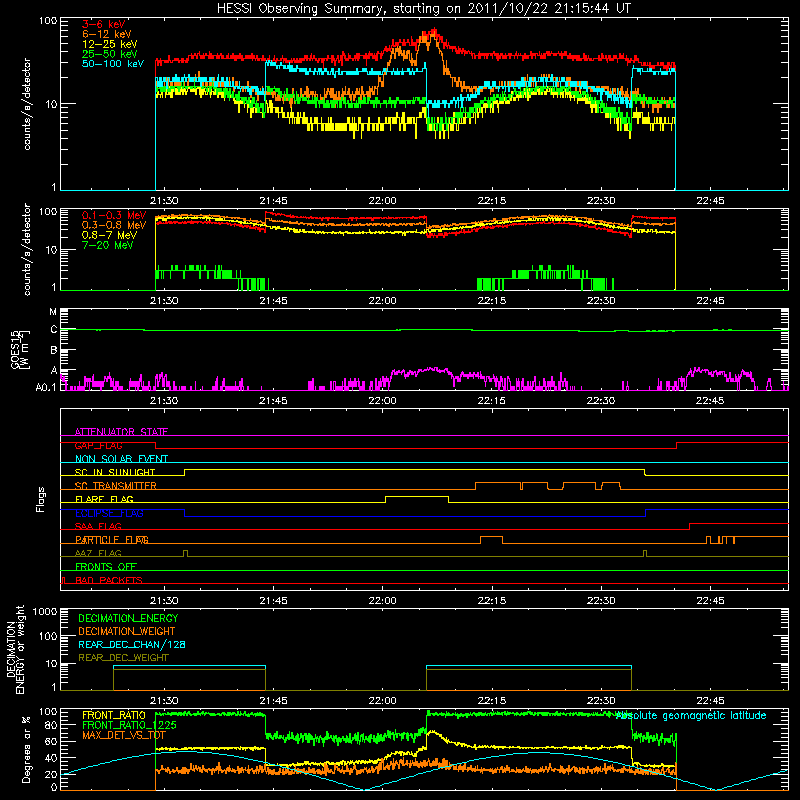This screenshot has height=800, width=800.
Task: Click the 25-50 keV legend label
Action: (109, 54)
